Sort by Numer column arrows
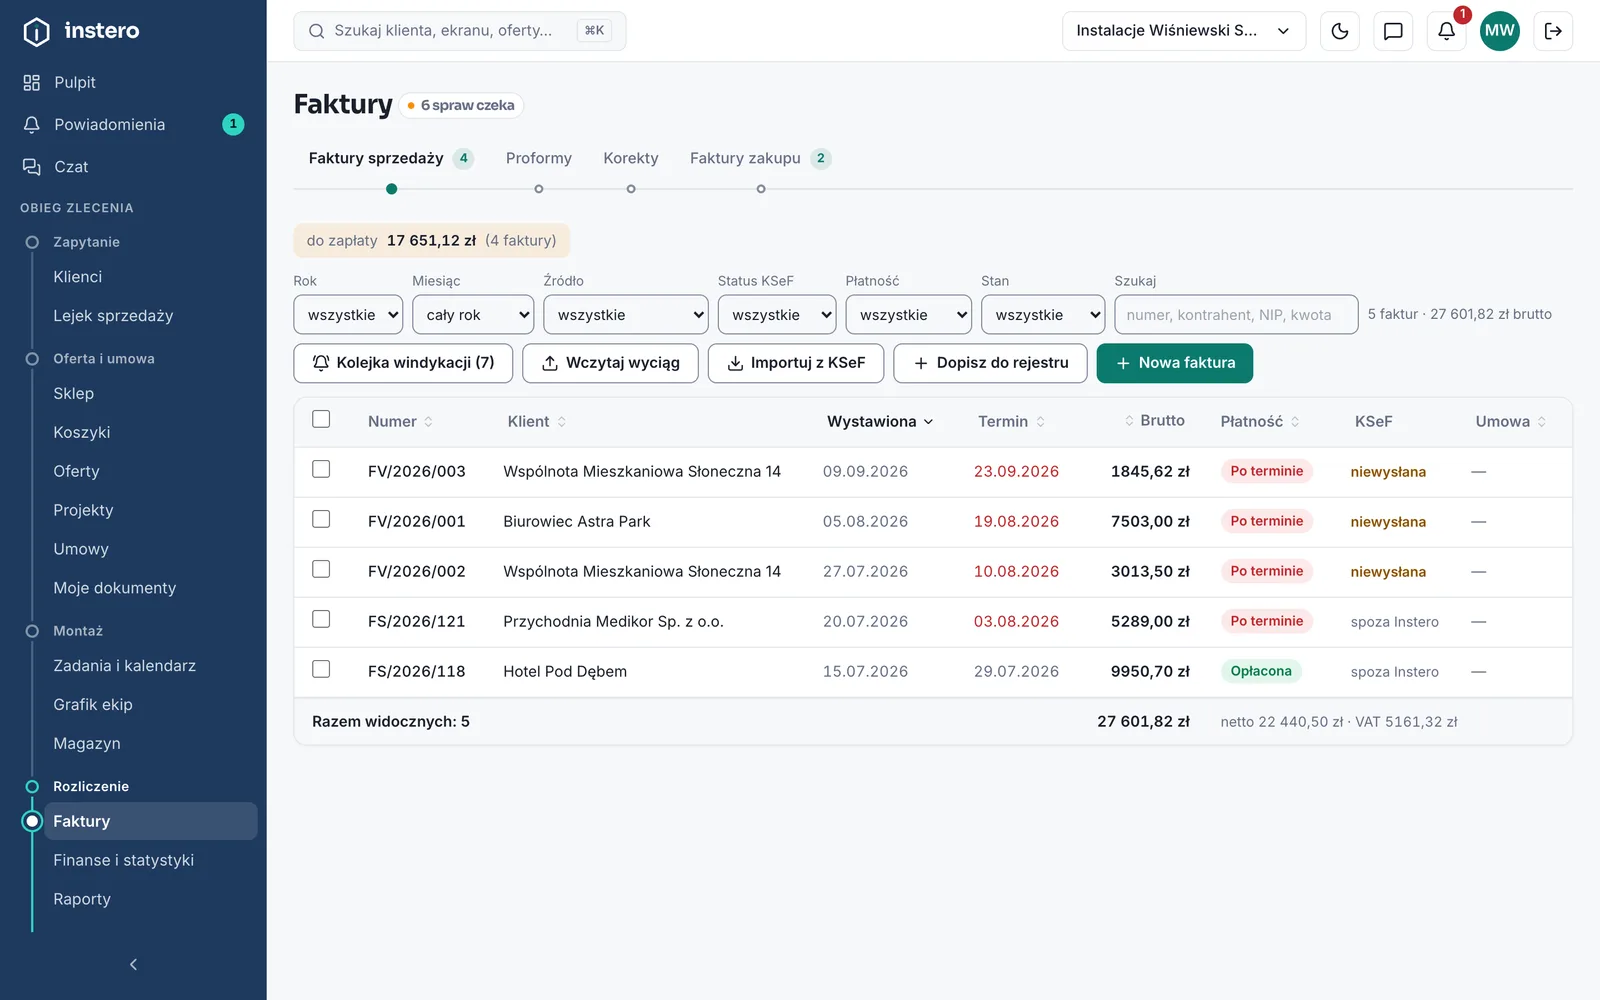This screenshot has height=1000, width=1600. coord(428,422)
